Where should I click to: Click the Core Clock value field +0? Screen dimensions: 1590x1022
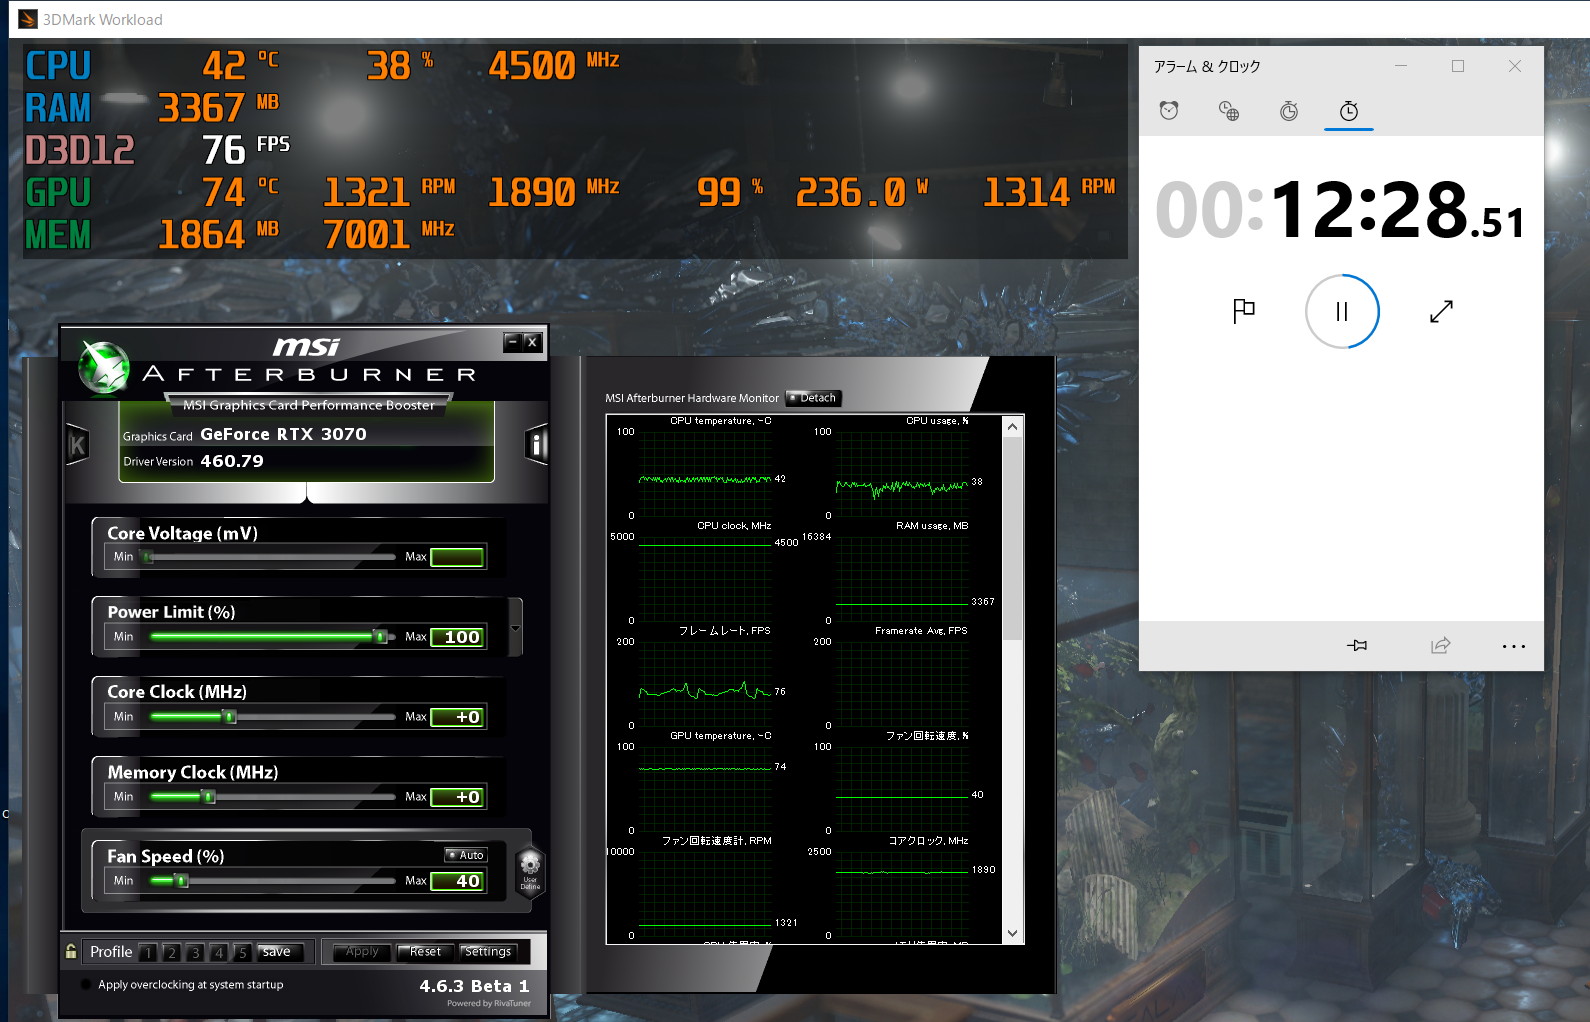click(x=458, y=717)
